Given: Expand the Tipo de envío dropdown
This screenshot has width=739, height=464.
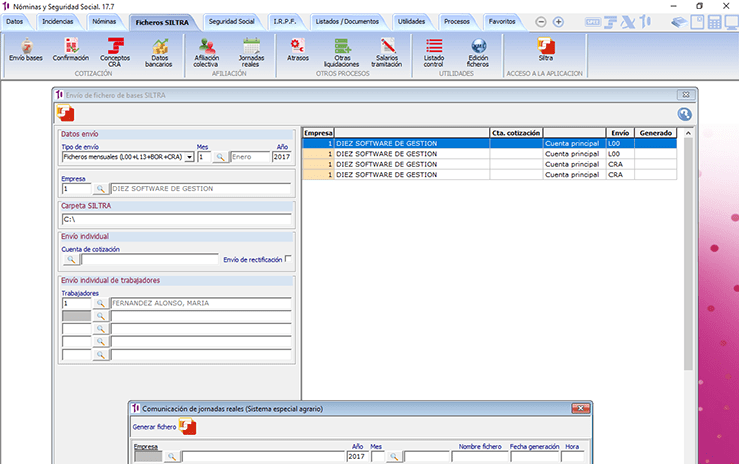Looking at the screenshot, I should [189, 157].
